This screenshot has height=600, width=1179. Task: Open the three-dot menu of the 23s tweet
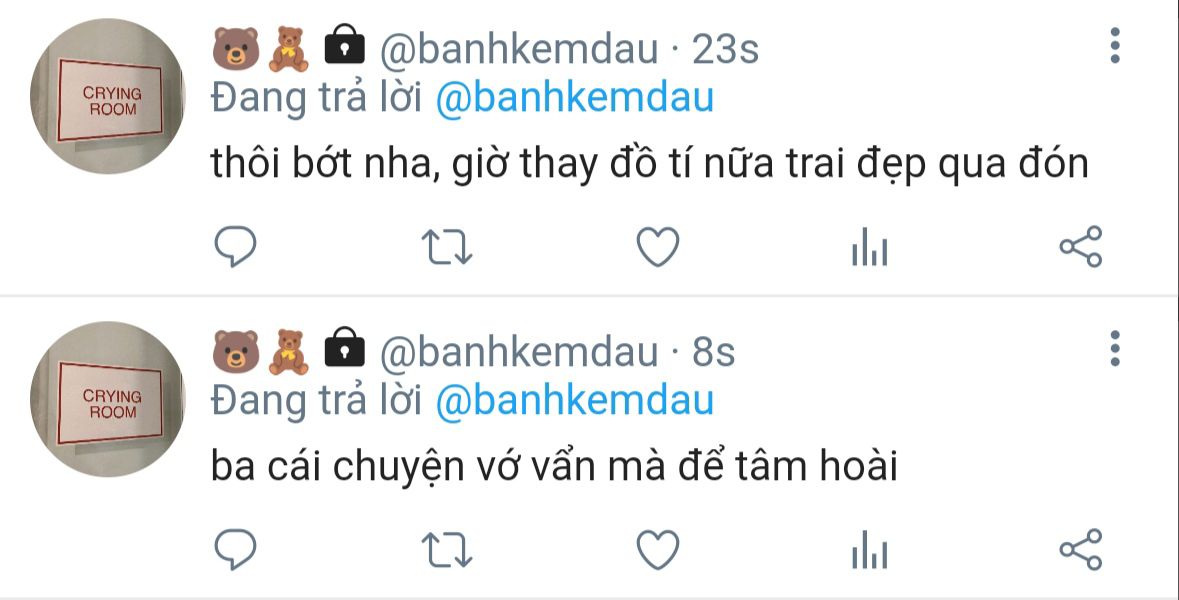(1115, 46)
